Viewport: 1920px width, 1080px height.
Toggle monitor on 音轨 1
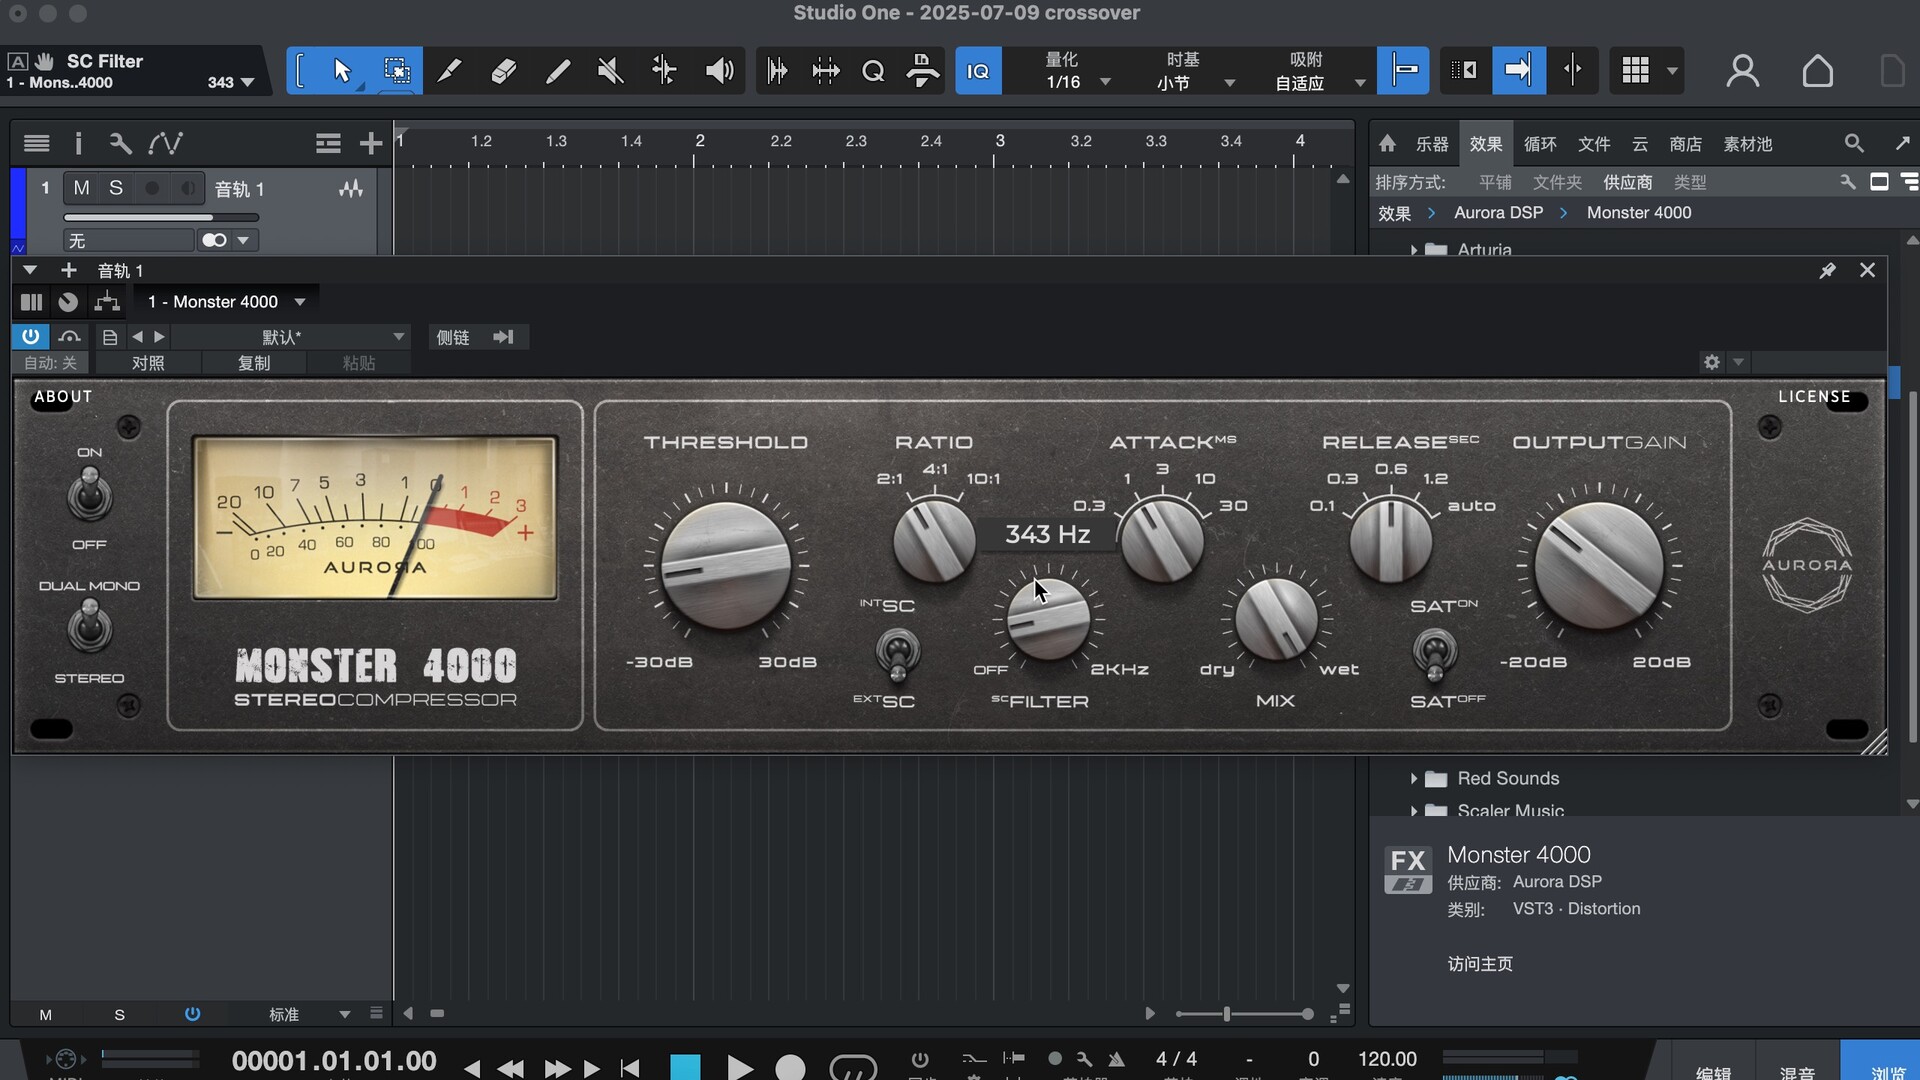pos(187,188)
